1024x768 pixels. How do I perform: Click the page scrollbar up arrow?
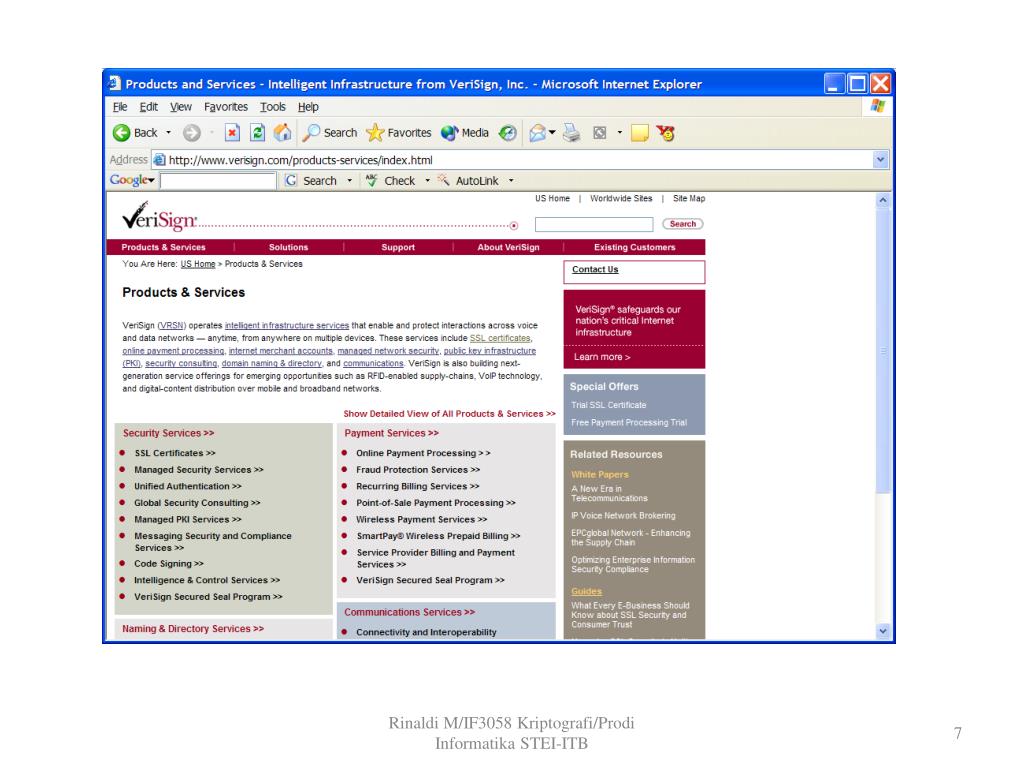pyautogui.click(x=883, y=200)
